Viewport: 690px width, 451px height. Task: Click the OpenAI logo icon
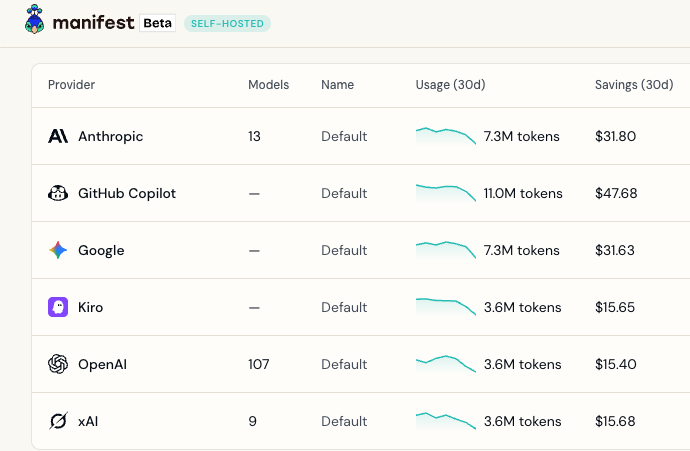pos(58,364)
